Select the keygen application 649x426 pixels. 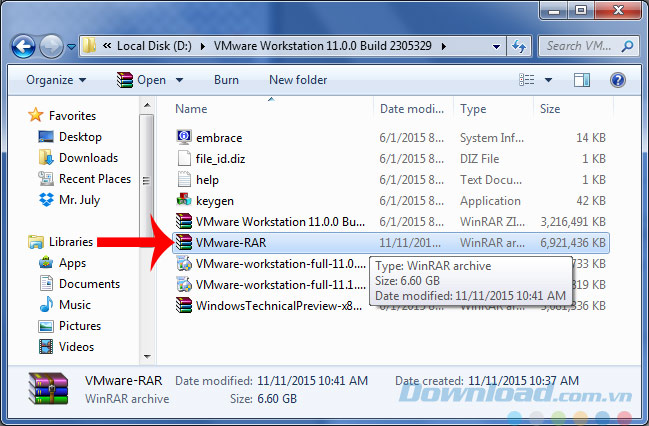point(391,201)
